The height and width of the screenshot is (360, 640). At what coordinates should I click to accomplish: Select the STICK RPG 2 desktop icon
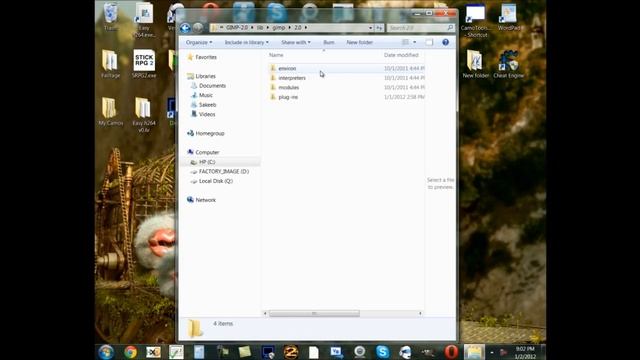(x=144, y=64)
